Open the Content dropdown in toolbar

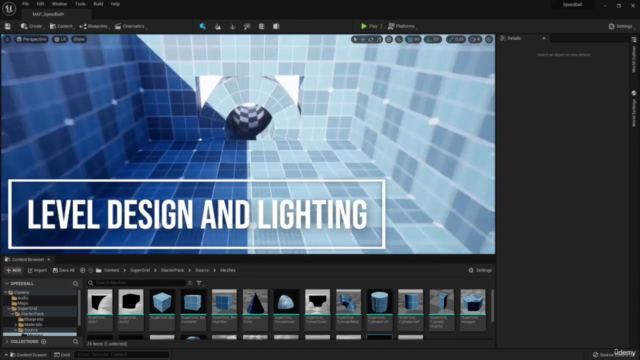62,26
